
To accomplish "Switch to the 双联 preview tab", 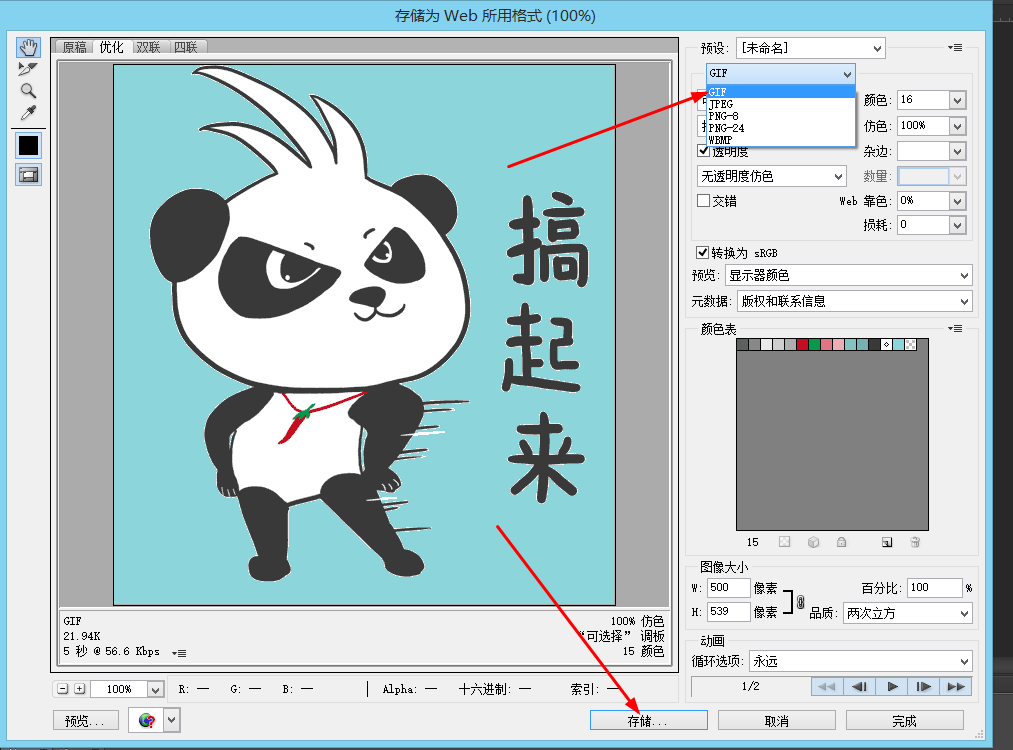I will point(148,46).
